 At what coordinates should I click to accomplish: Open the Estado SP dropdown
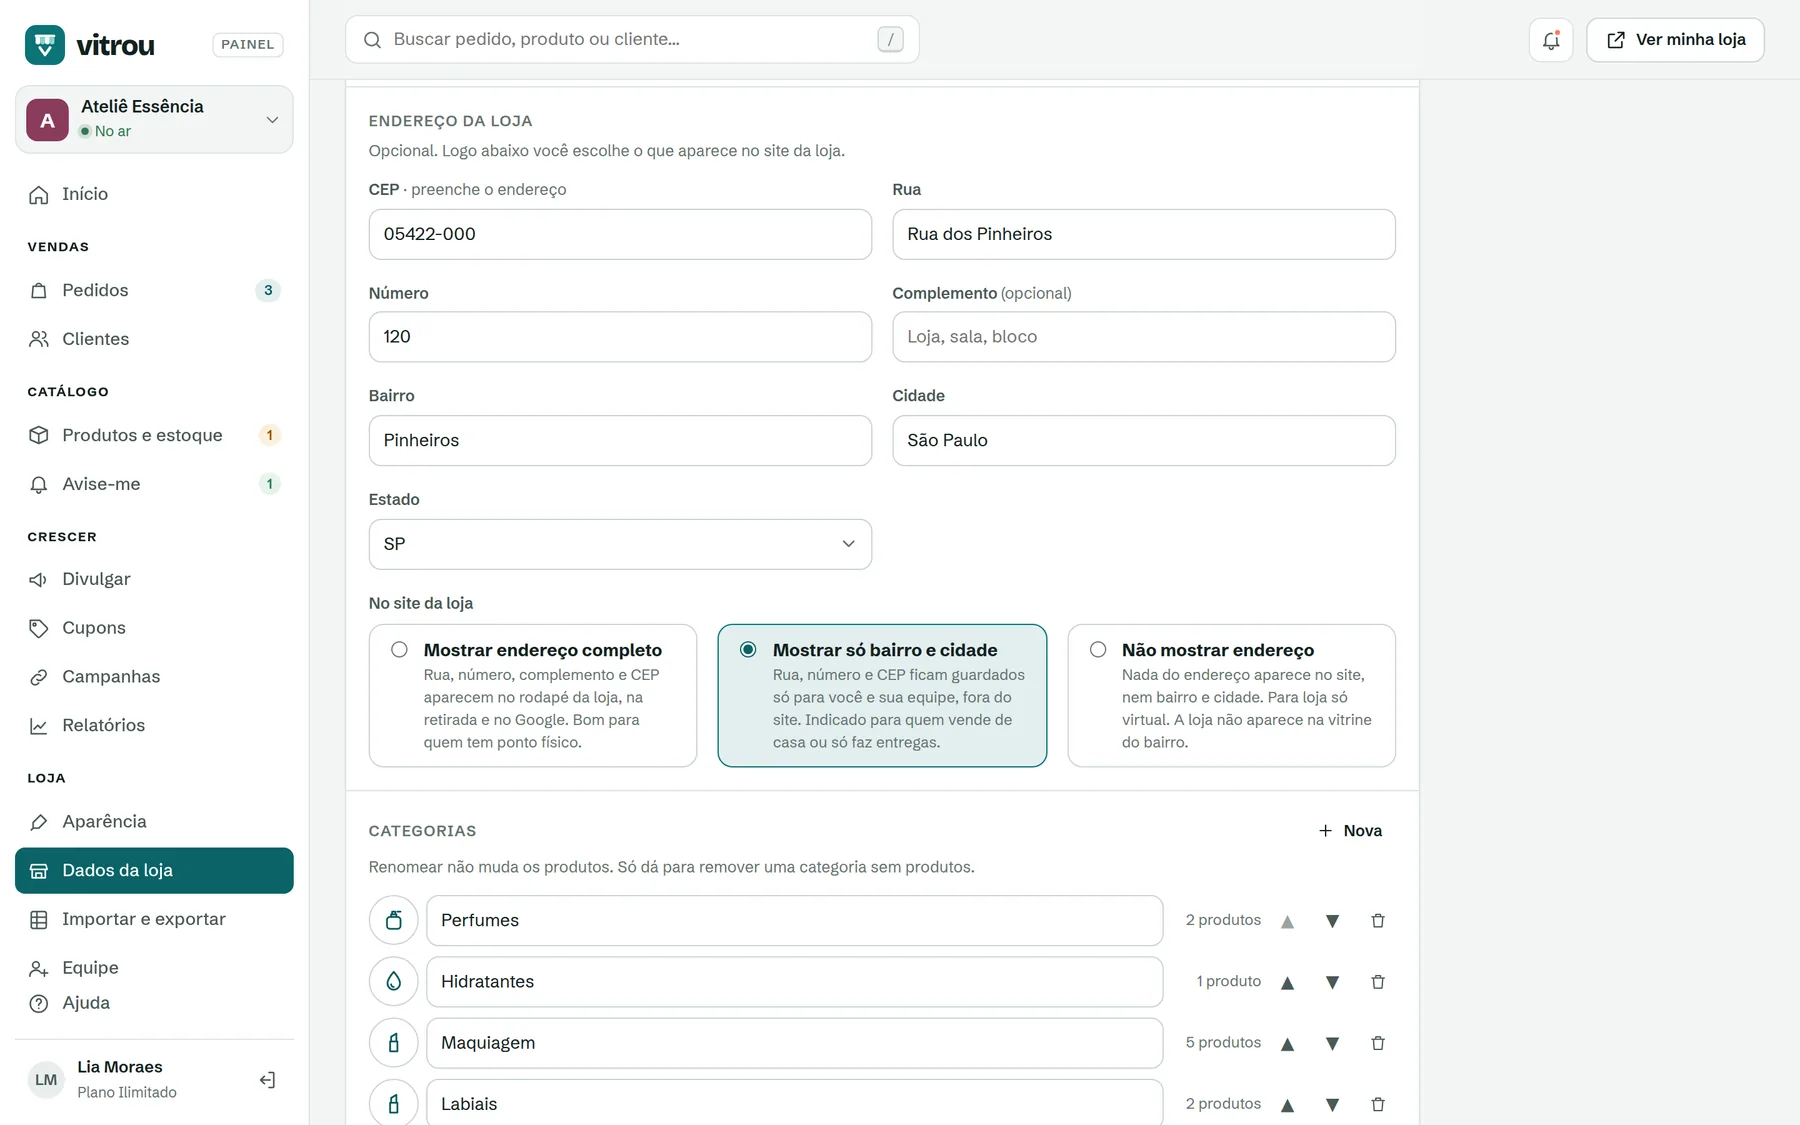tap(620, 544)
